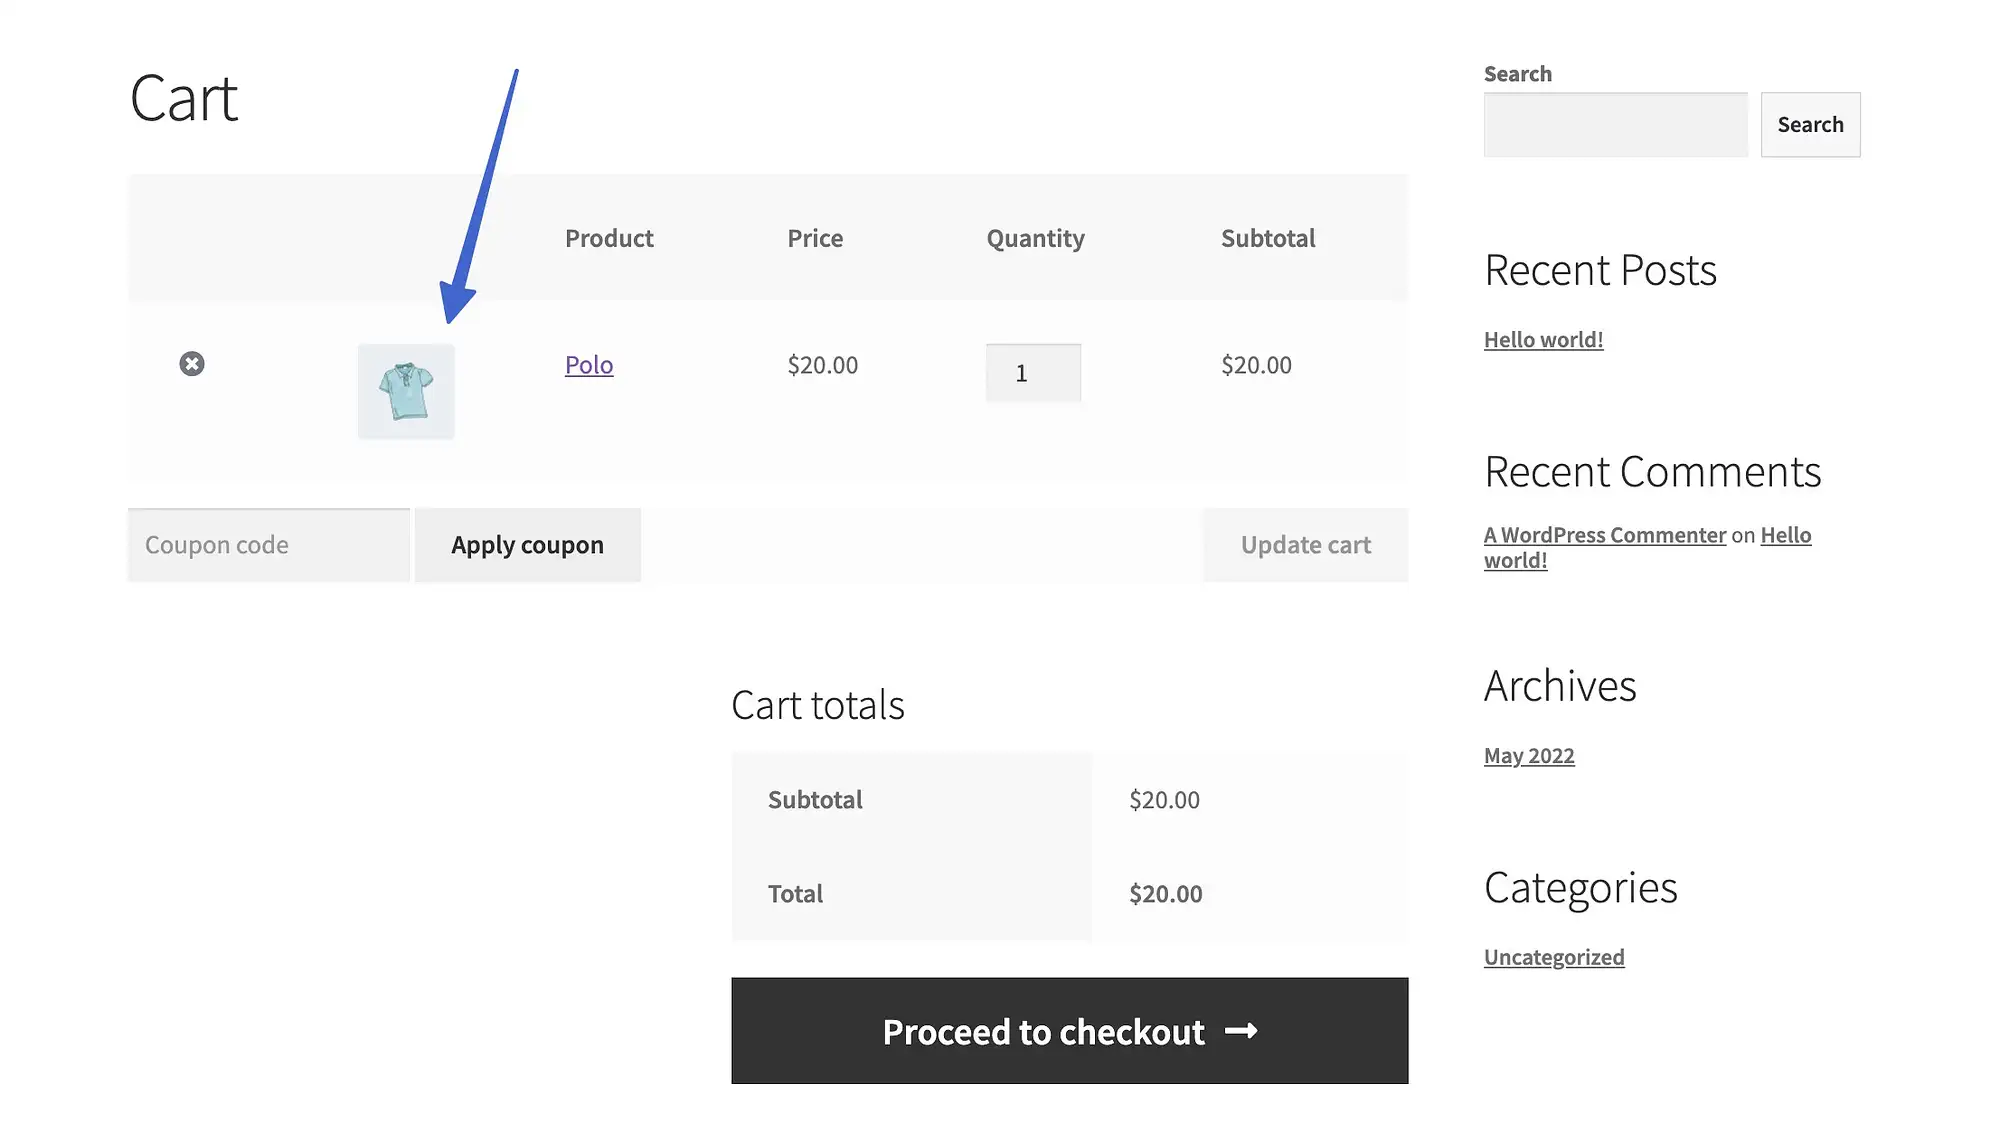
Task: Click the coupon code input field
Action: click(268, 544)
